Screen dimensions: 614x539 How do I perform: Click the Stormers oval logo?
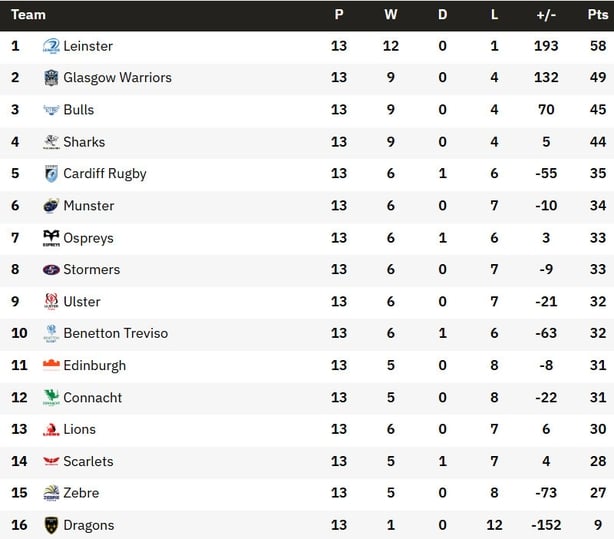pyautogui.click(x=51, y=270)
